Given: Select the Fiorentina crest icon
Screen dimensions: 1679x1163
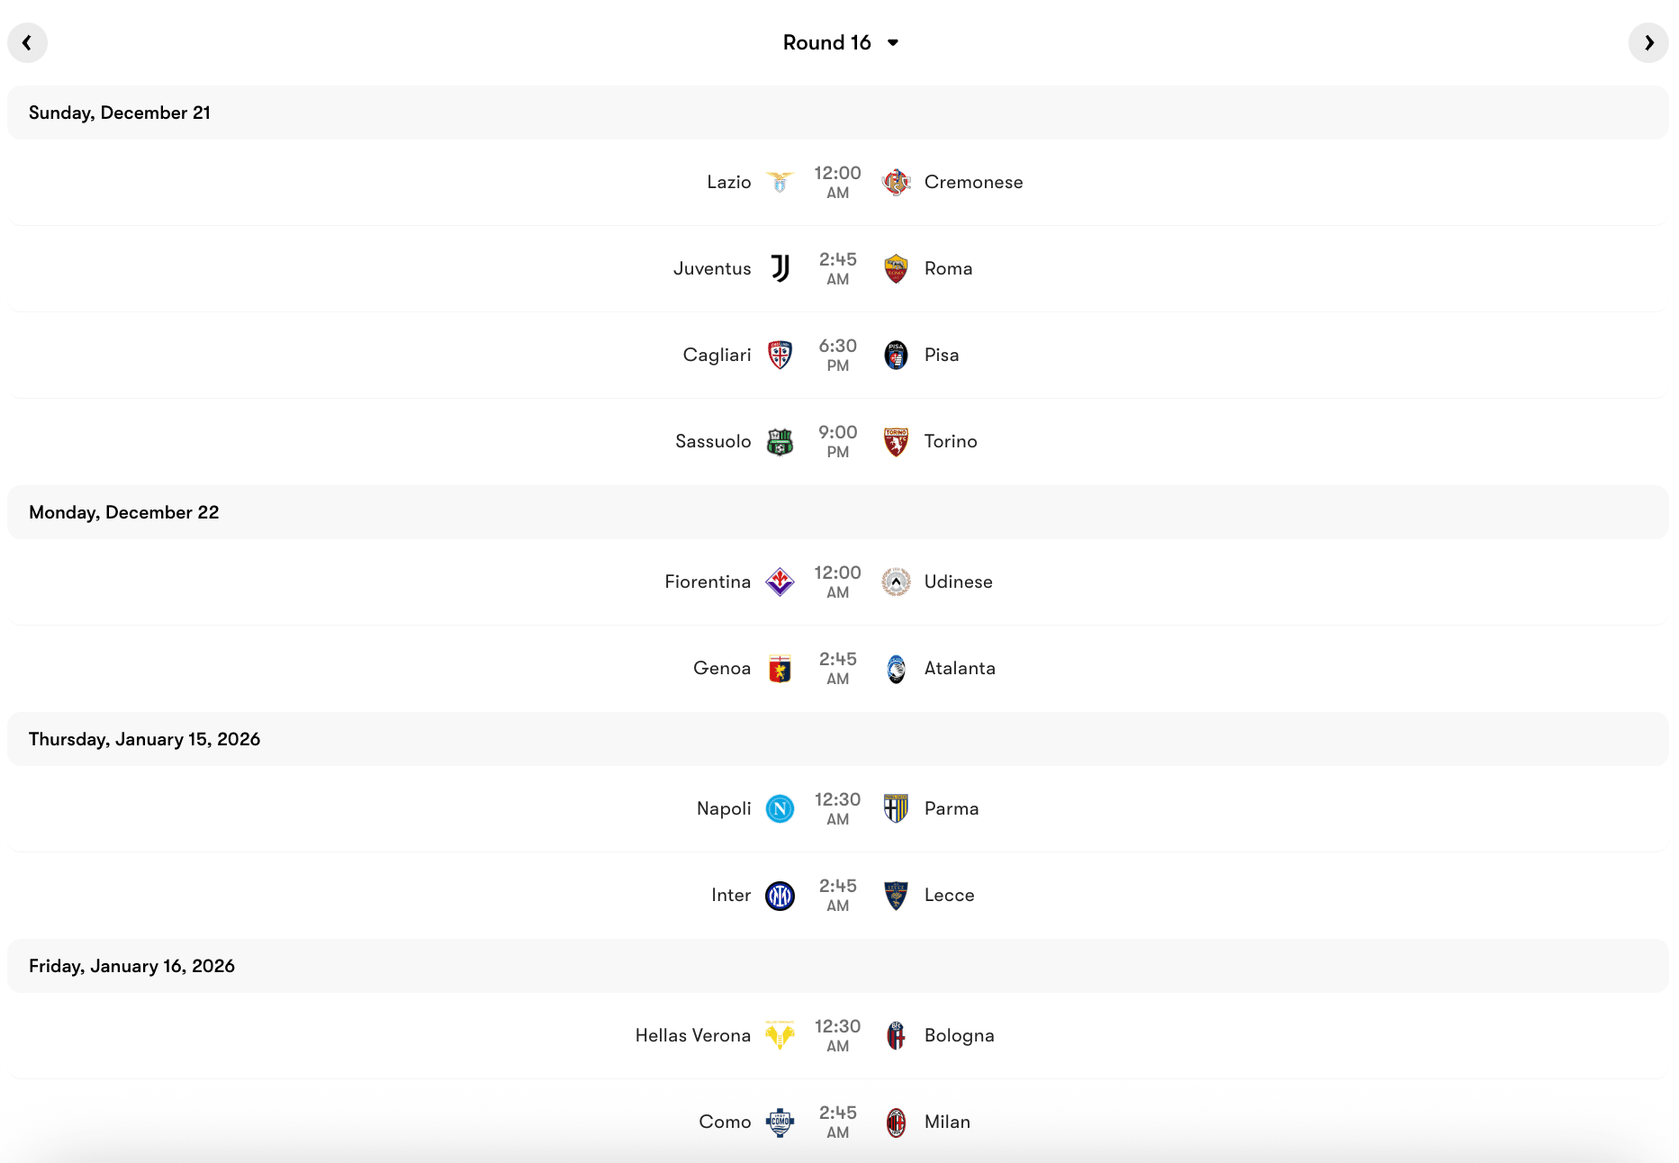Looking at the screenshot, I should (780, 581).
